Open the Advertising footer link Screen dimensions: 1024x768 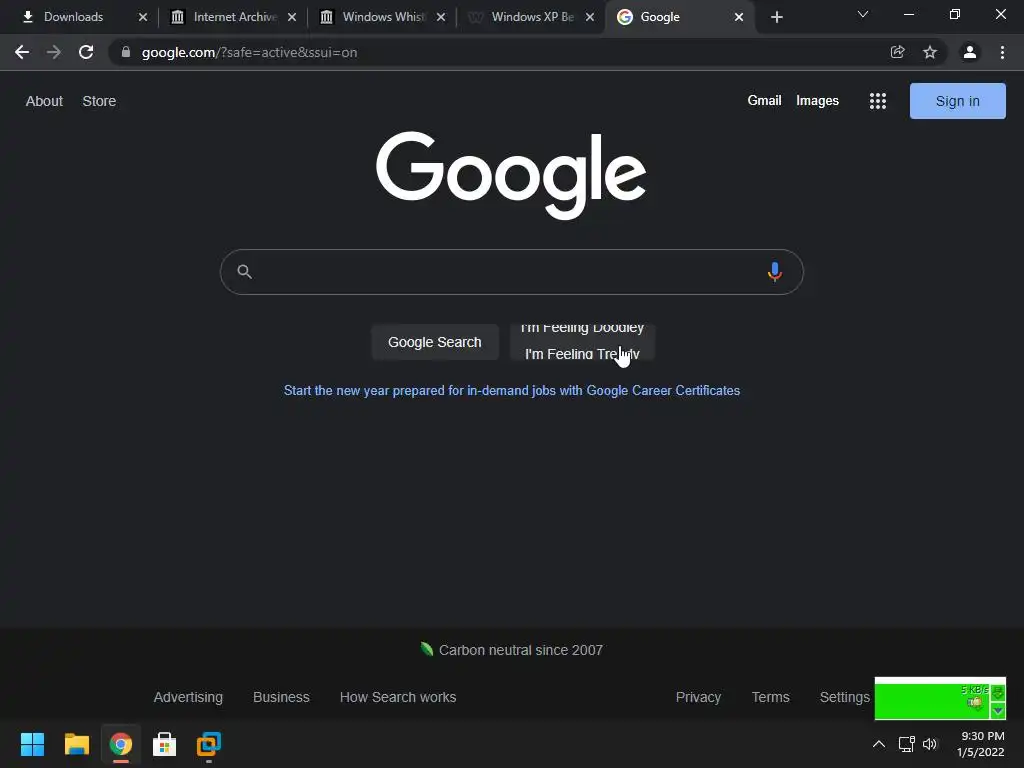(188, 697)
